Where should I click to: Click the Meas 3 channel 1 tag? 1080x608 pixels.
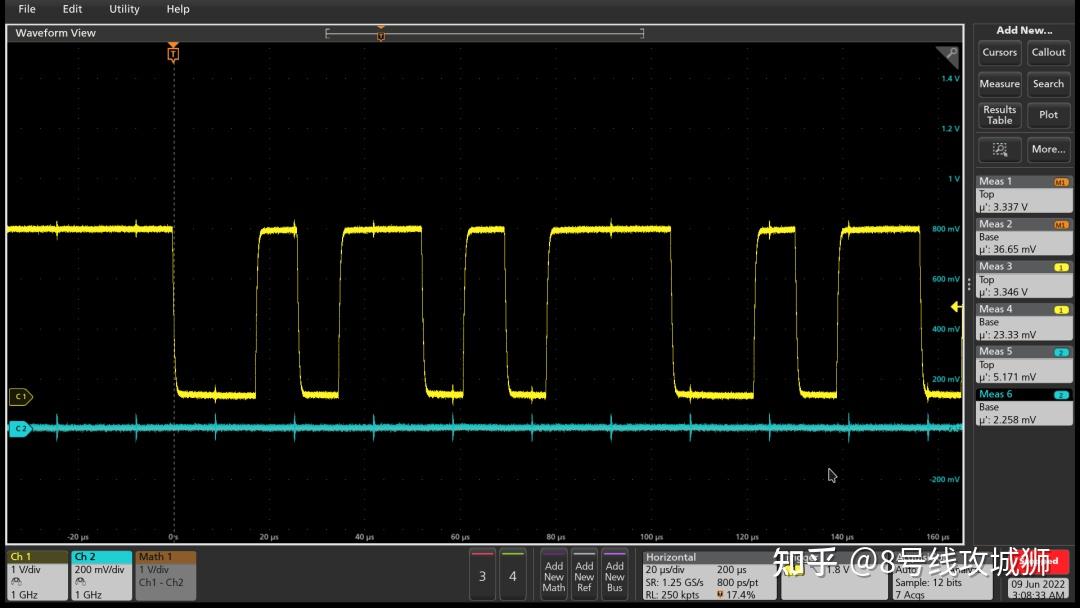coord(1061,267)
